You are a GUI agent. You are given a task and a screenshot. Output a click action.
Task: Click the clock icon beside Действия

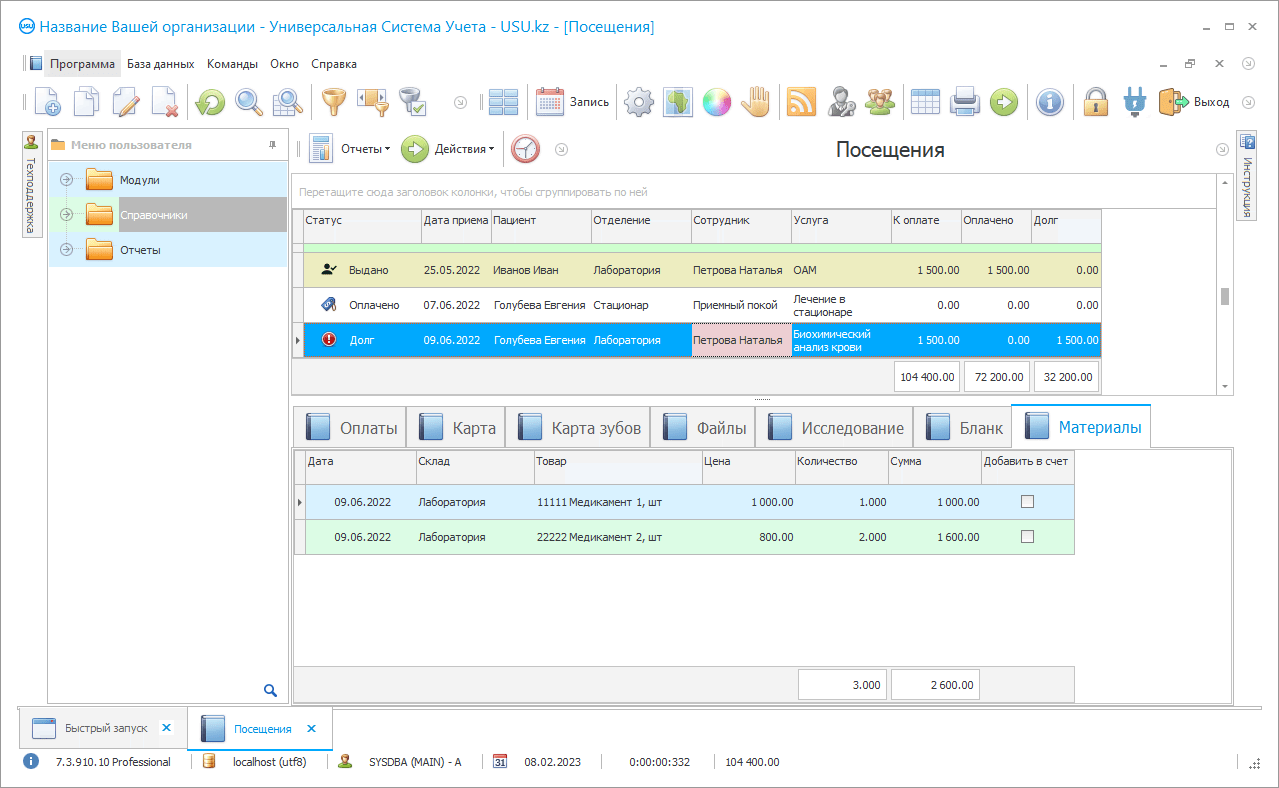tap(525, 149)
